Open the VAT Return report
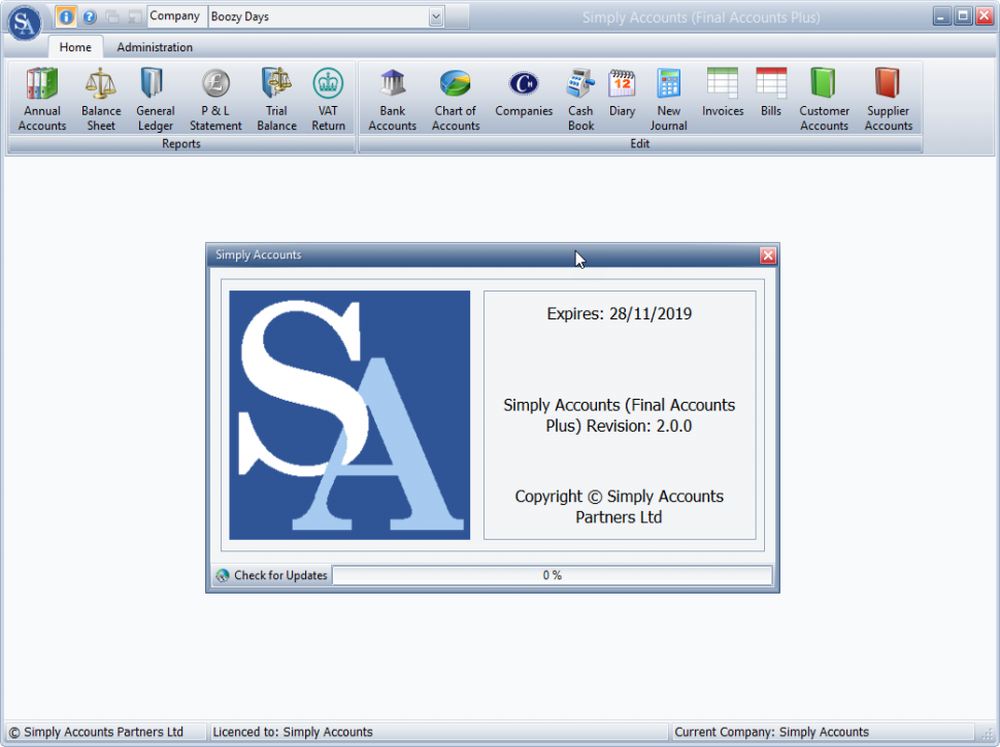 328,99
